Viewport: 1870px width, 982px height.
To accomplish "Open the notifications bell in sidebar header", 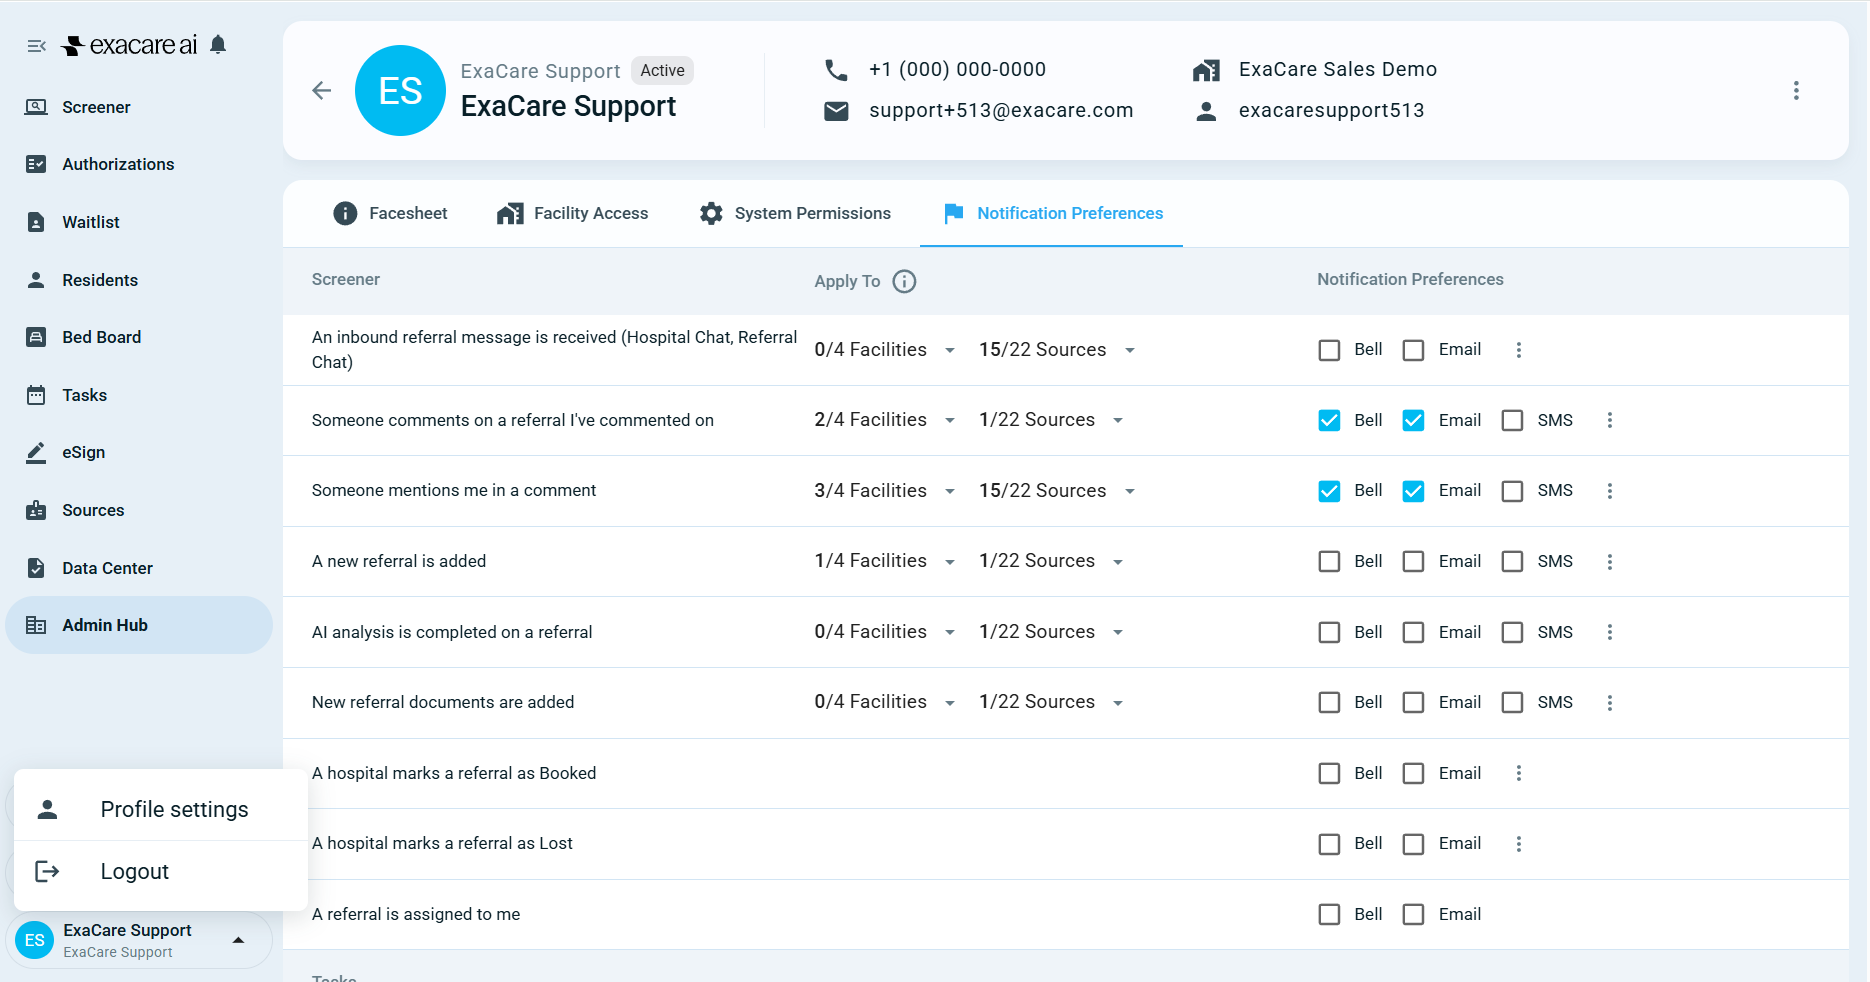I will click(x=218, y=44).
